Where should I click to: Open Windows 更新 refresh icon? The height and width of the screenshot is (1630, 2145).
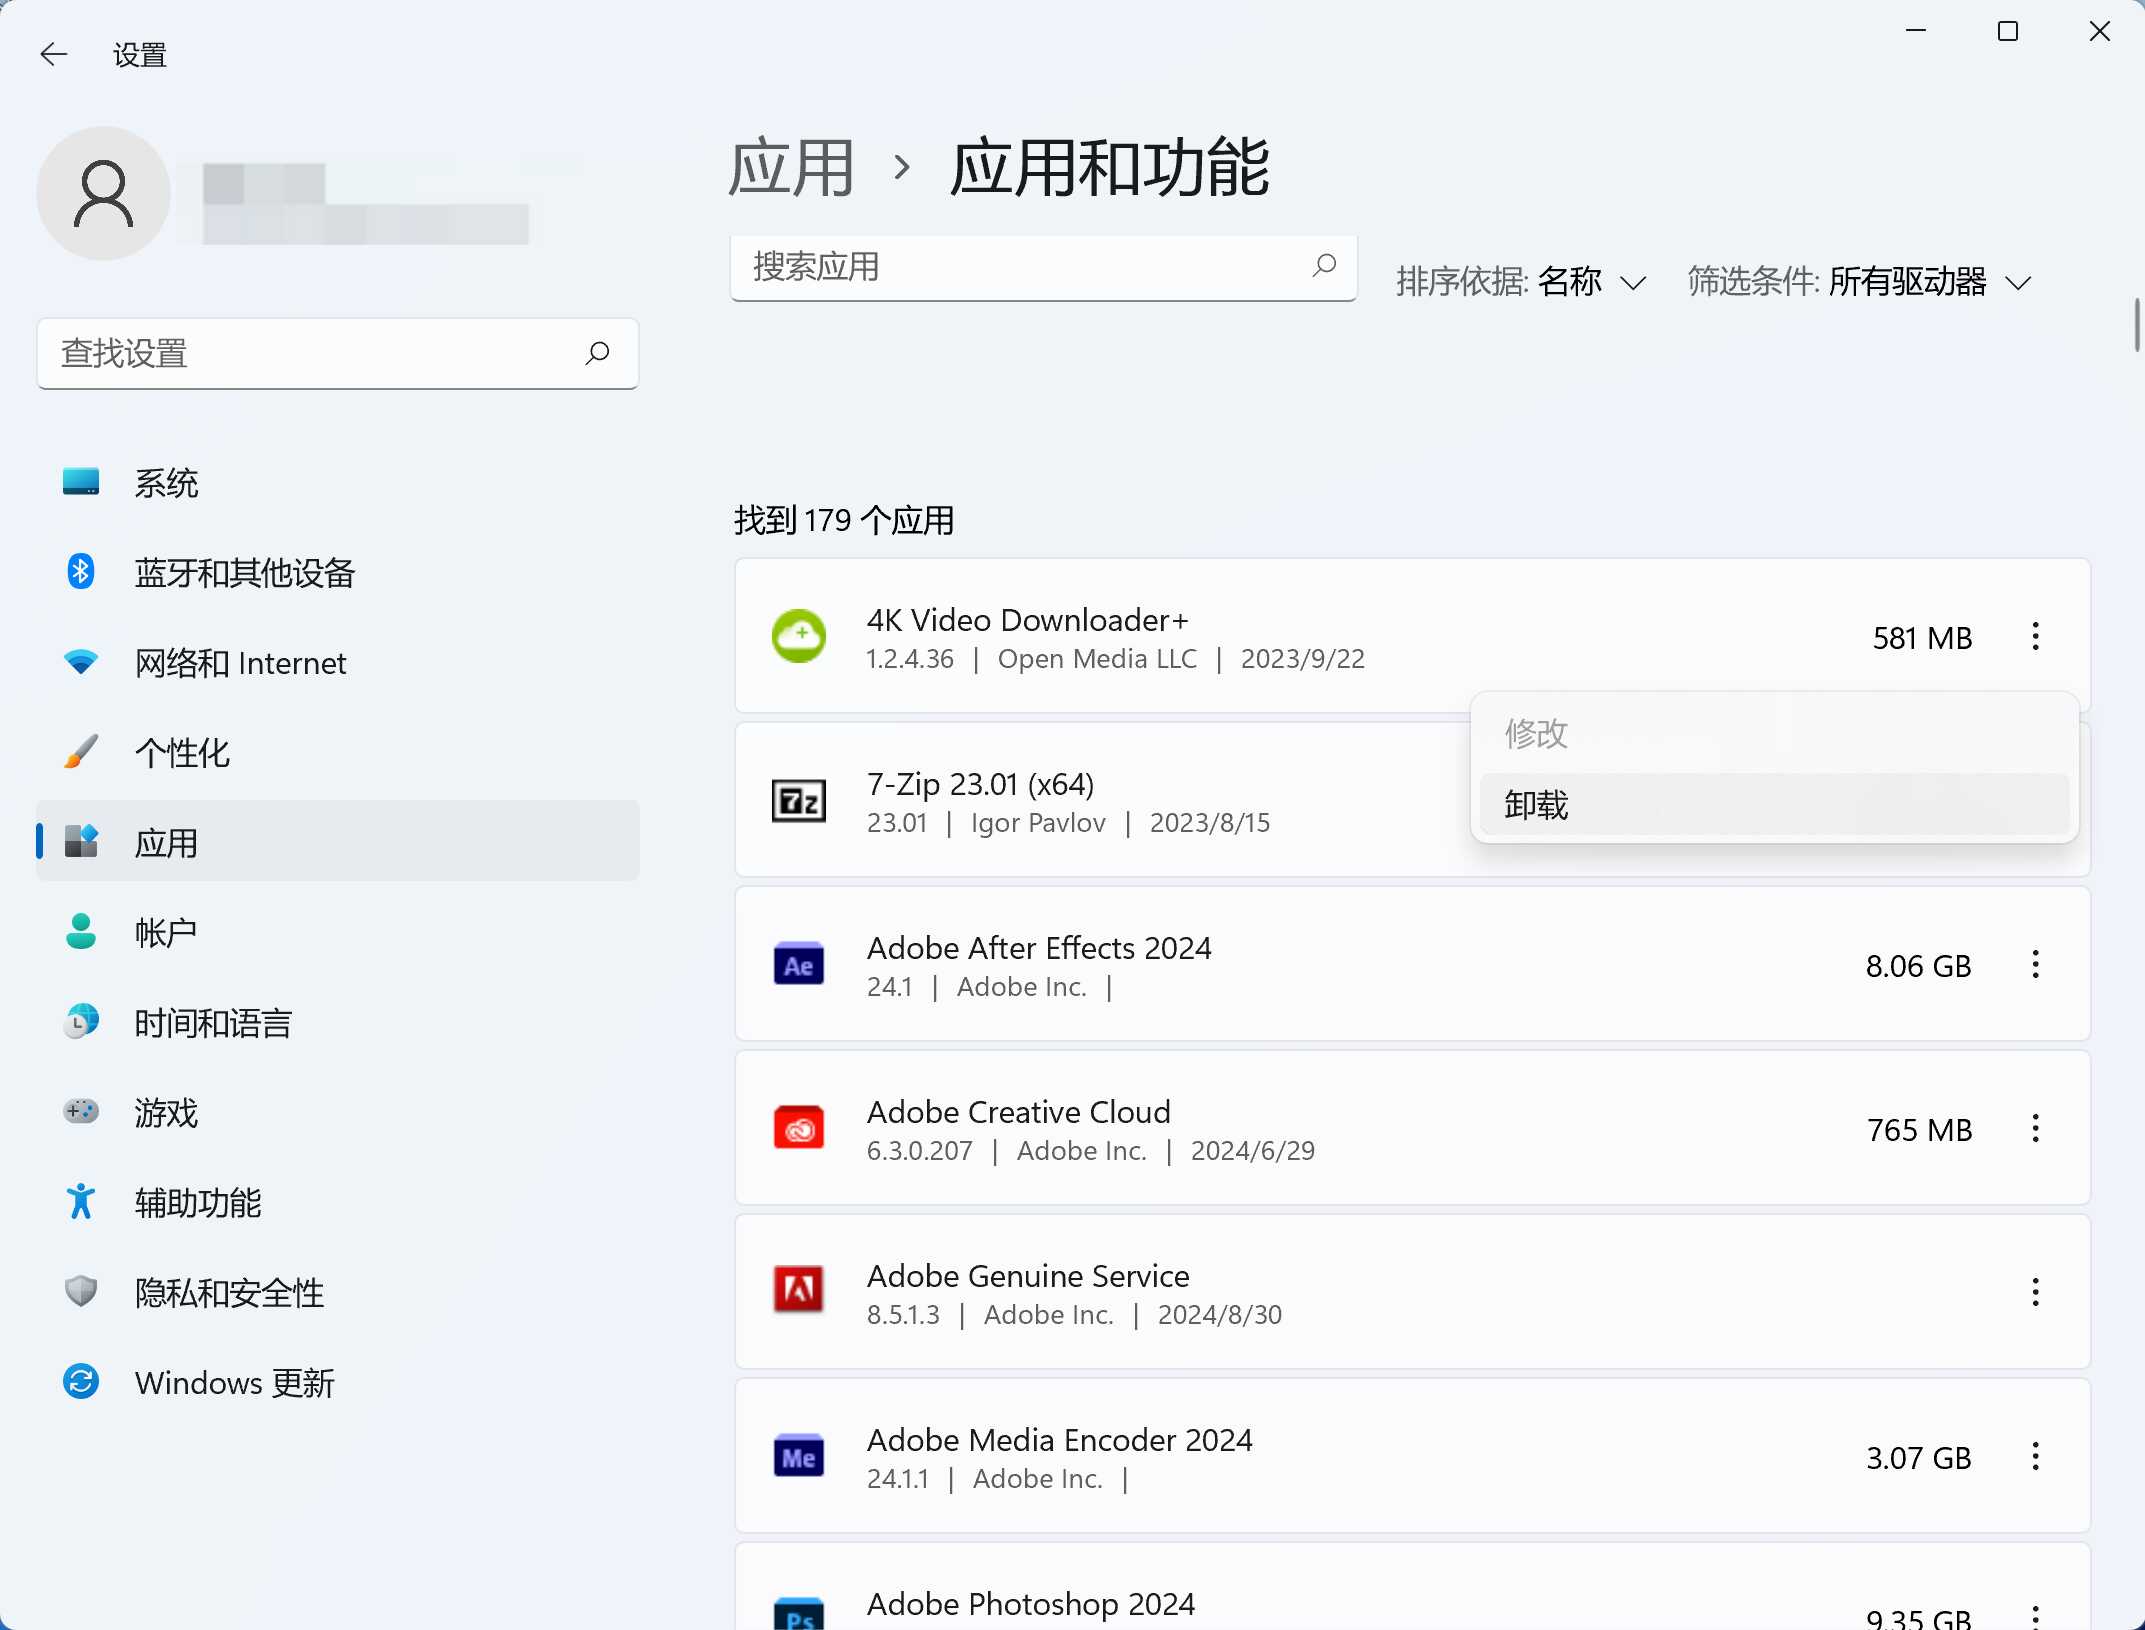81,1382
